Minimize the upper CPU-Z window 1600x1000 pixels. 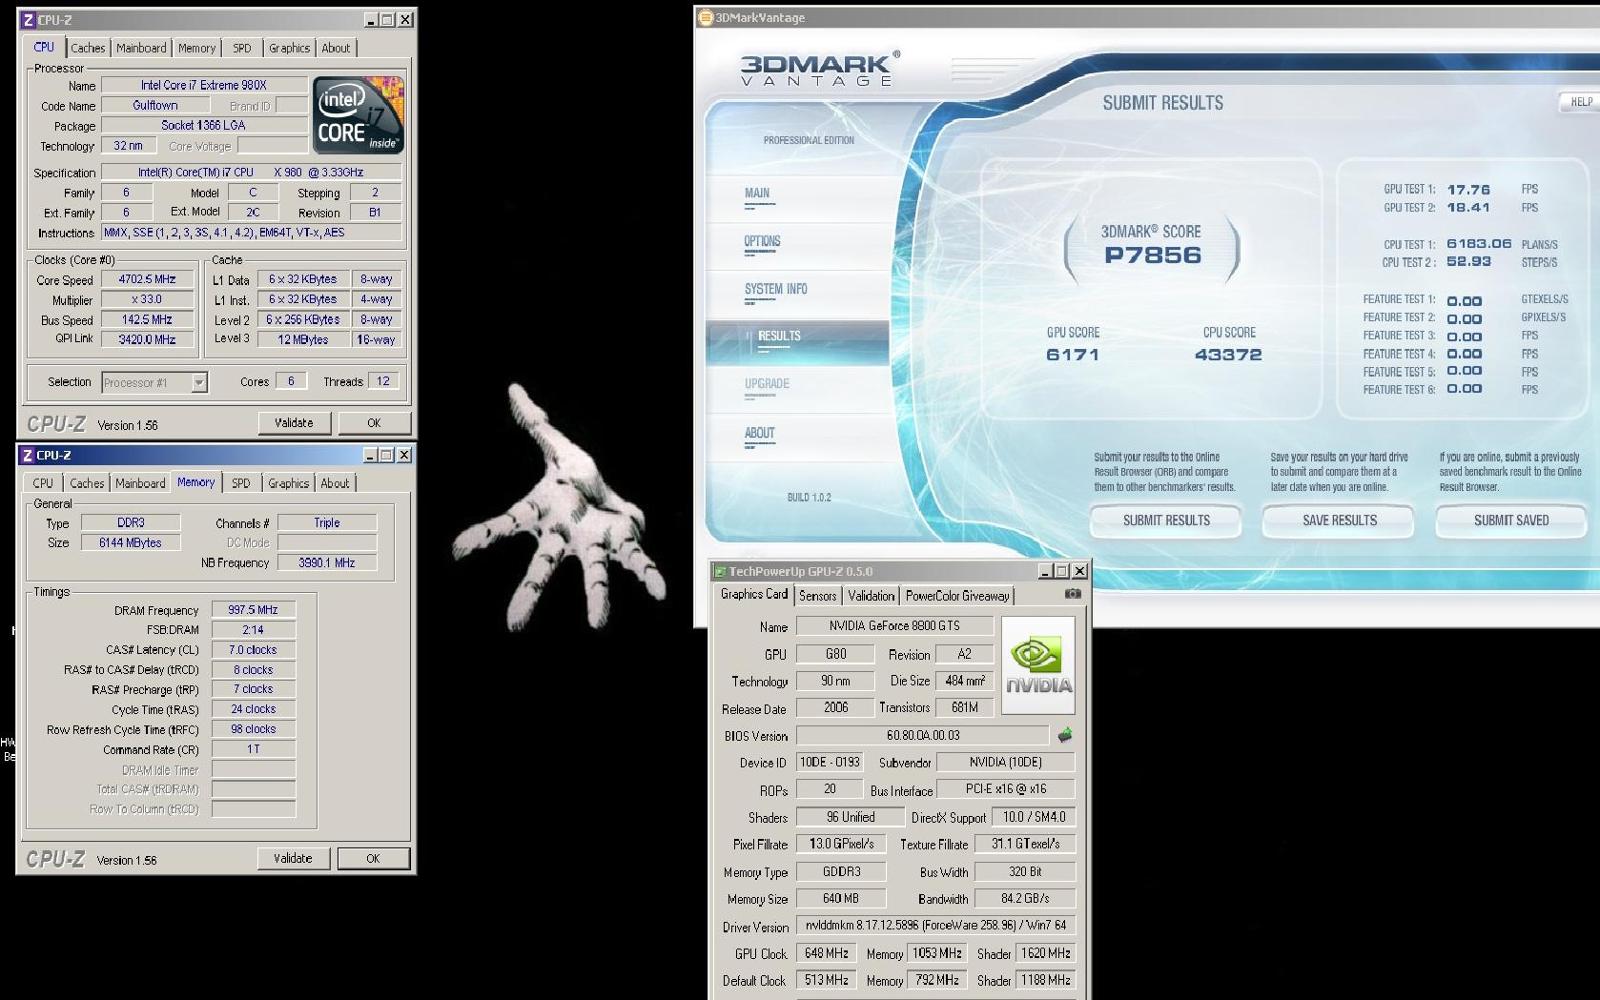[x=371, y=19]
